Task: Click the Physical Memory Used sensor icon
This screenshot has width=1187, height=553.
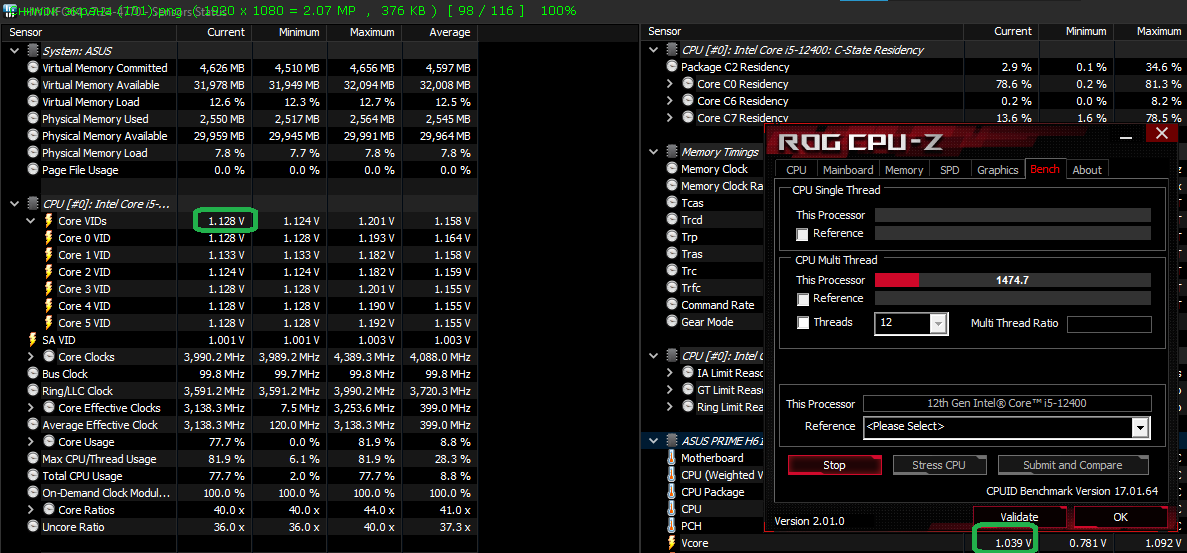Action: pos(33,119)
